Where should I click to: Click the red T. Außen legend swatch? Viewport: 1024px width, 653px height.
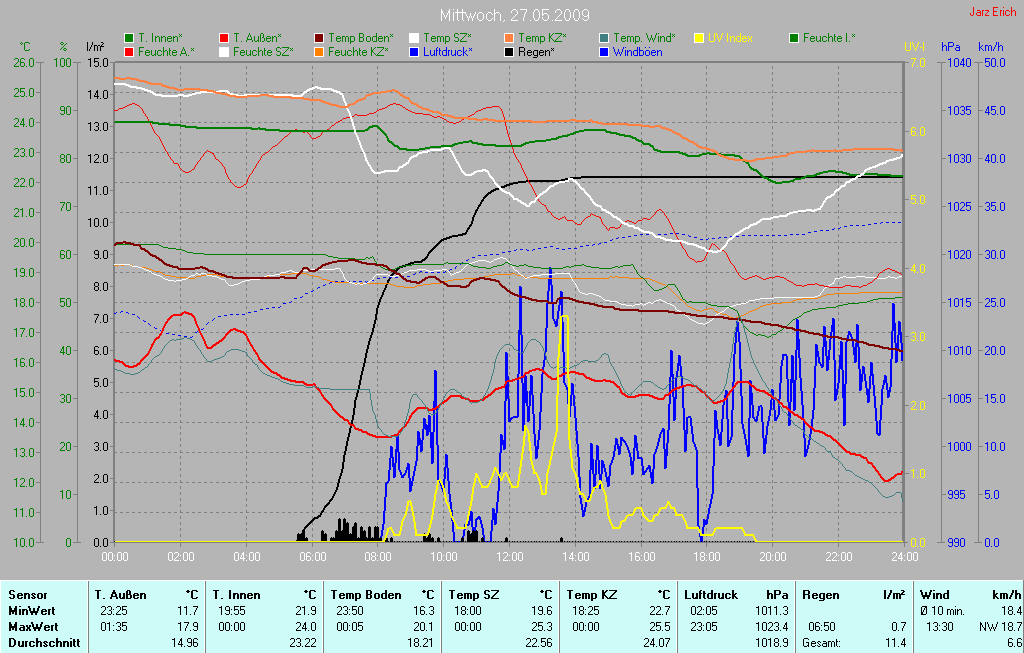224,39
